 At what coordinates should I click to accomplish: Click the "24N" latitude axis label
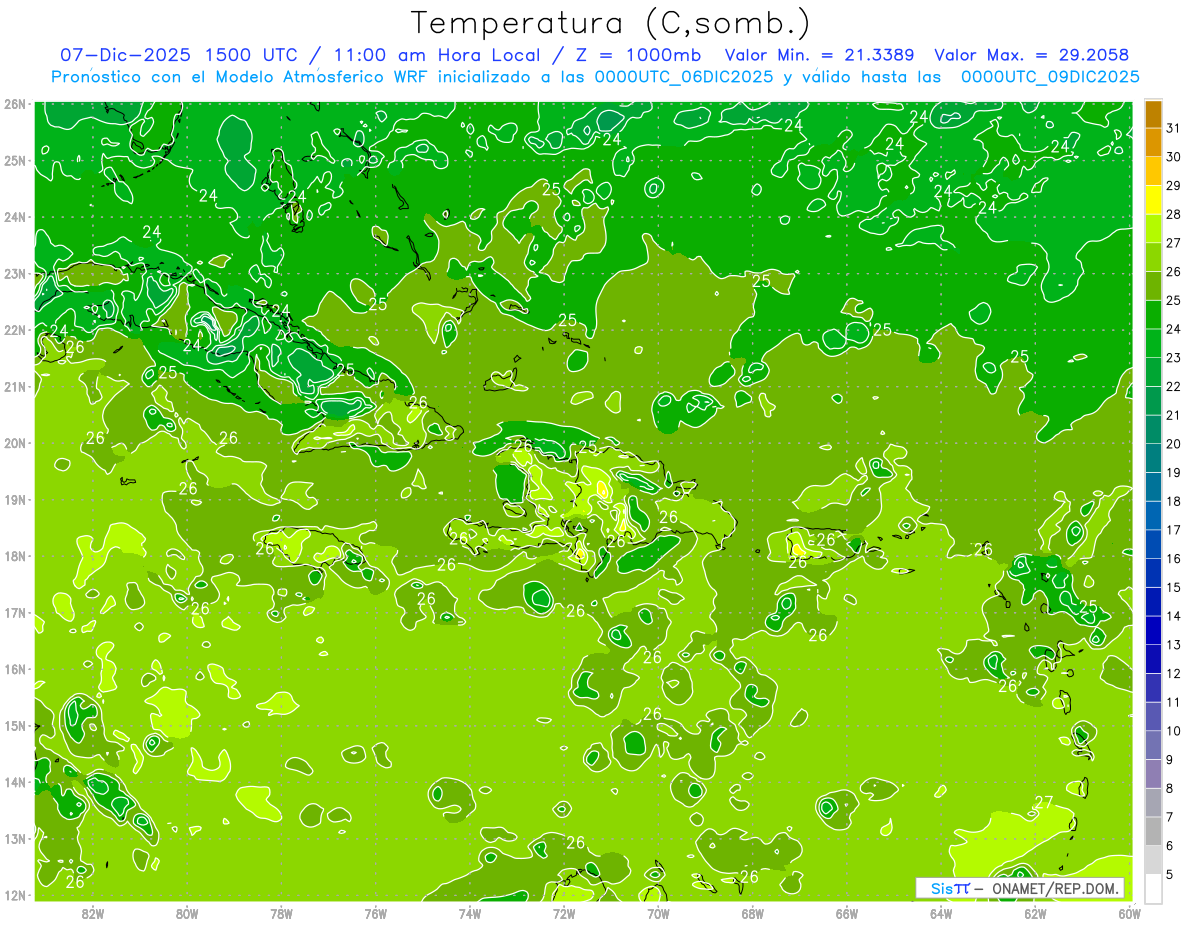(x=15, y=216)
